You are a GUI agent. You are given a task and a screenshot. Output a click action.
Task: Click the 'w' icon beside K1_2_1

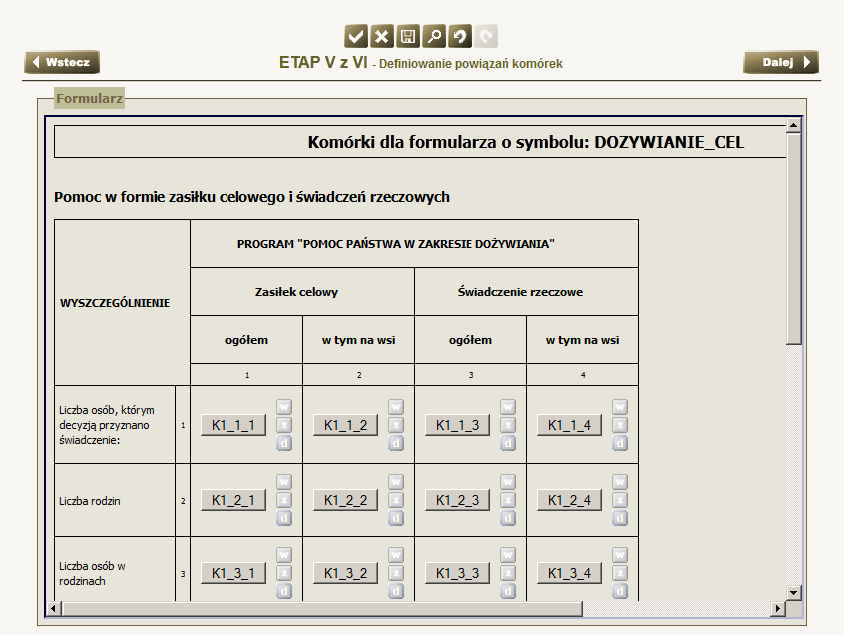pyautogui.click(x=284, y=482)
